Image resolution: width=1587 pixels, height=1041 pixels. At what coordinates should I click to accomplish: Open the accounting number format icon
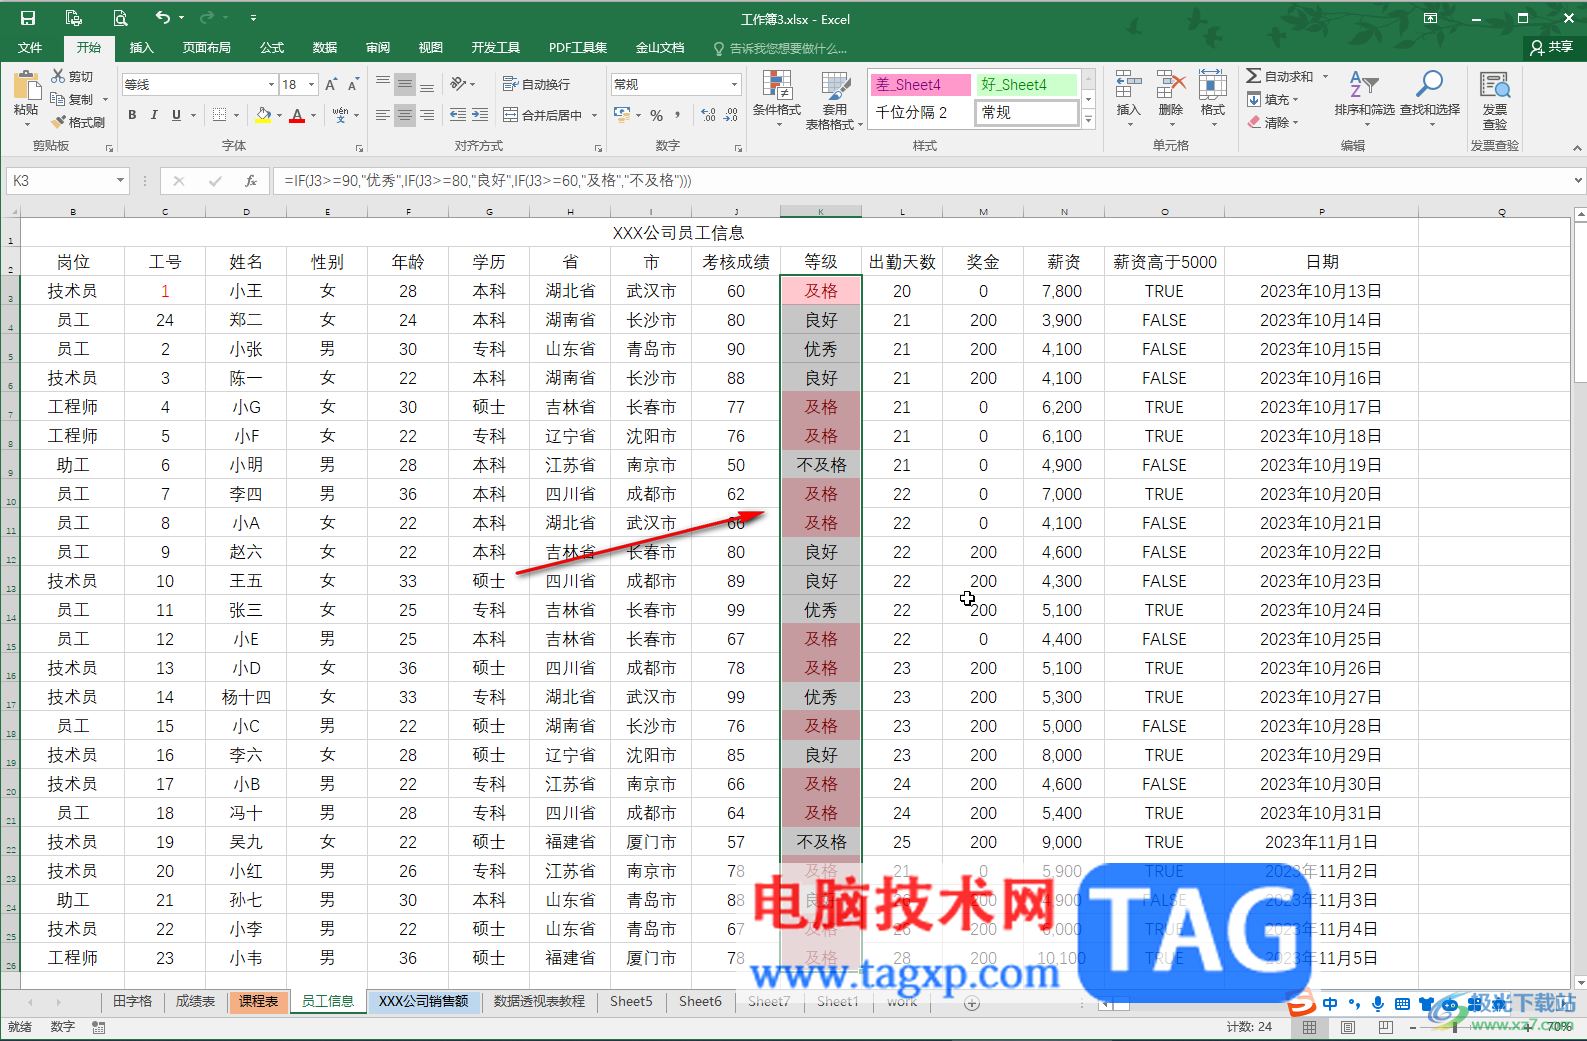(622, 115)
